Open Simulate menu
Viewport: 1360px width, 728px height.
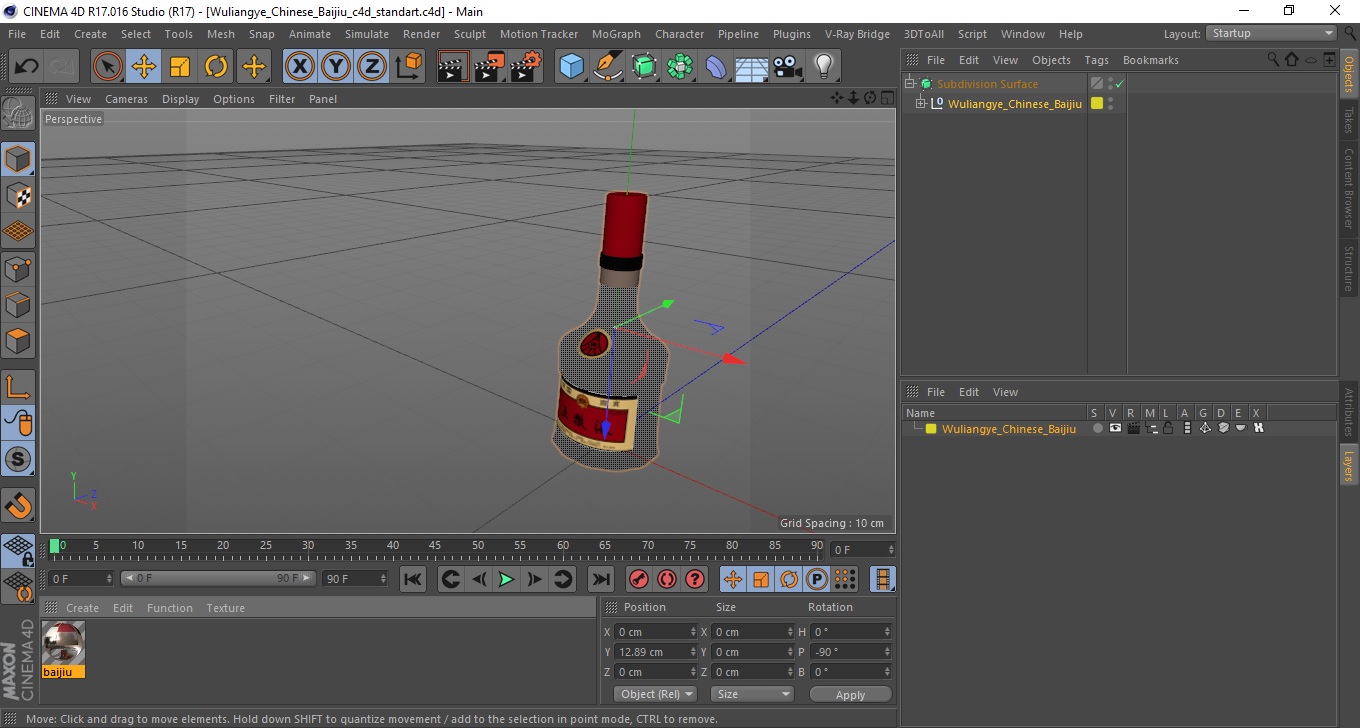(x=367, y=34)
